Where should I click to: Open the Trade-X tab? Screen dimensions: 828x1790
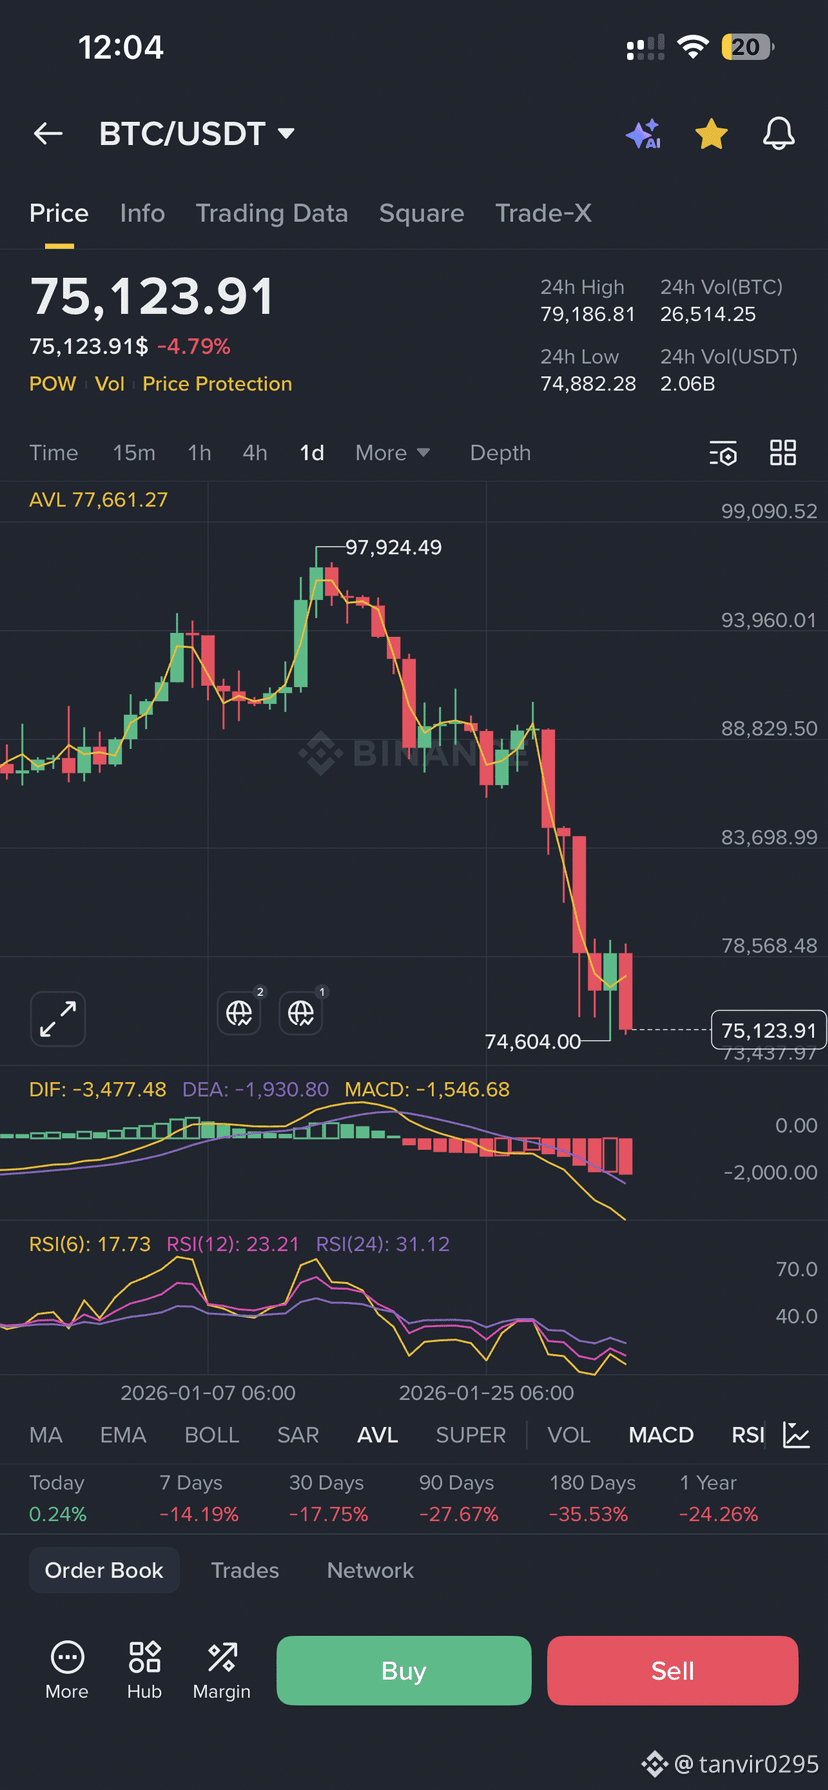pyautogui.click(x=543, y=213)
